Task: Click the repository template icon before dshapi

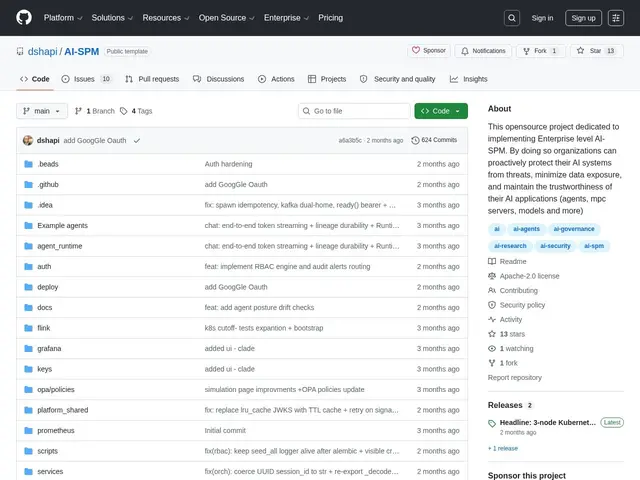Action: (x=20, y=51)
